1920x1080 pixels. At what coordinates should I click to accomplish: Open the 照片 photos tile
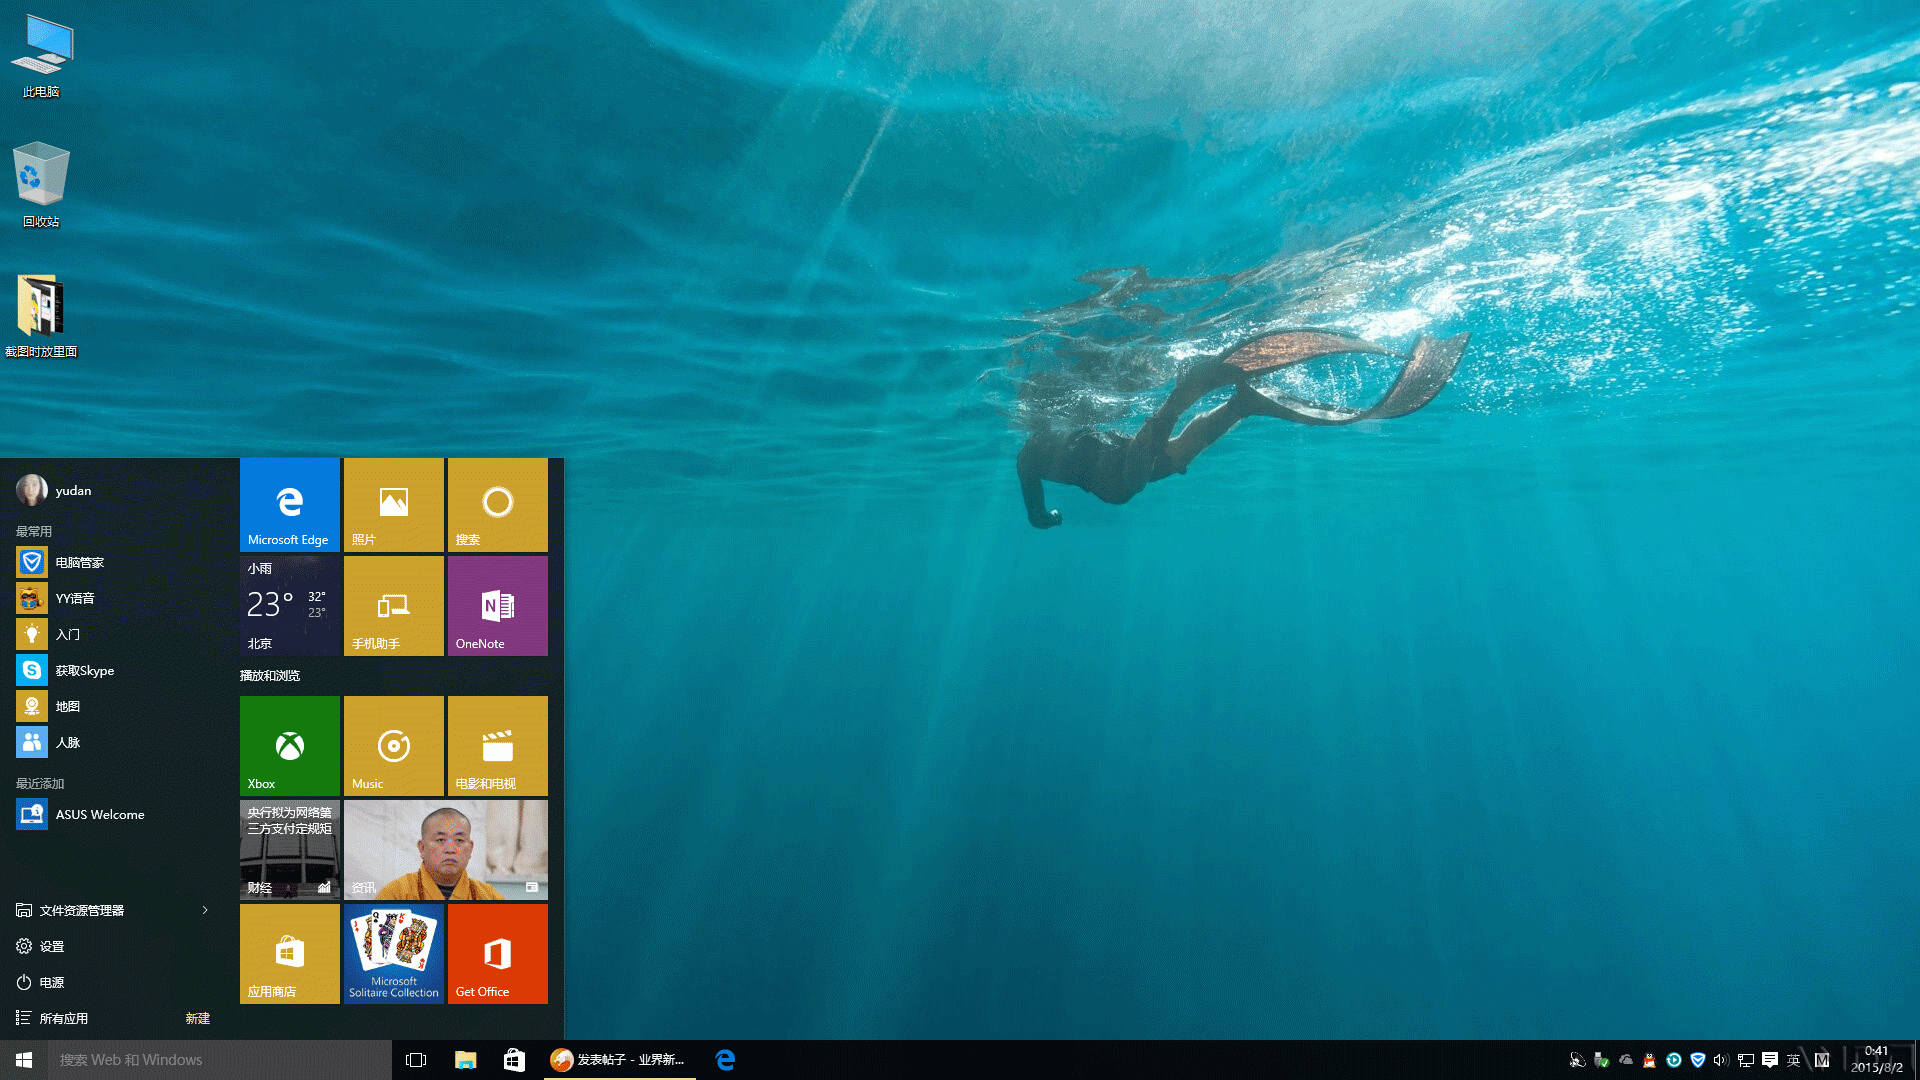tap(394, 505)
